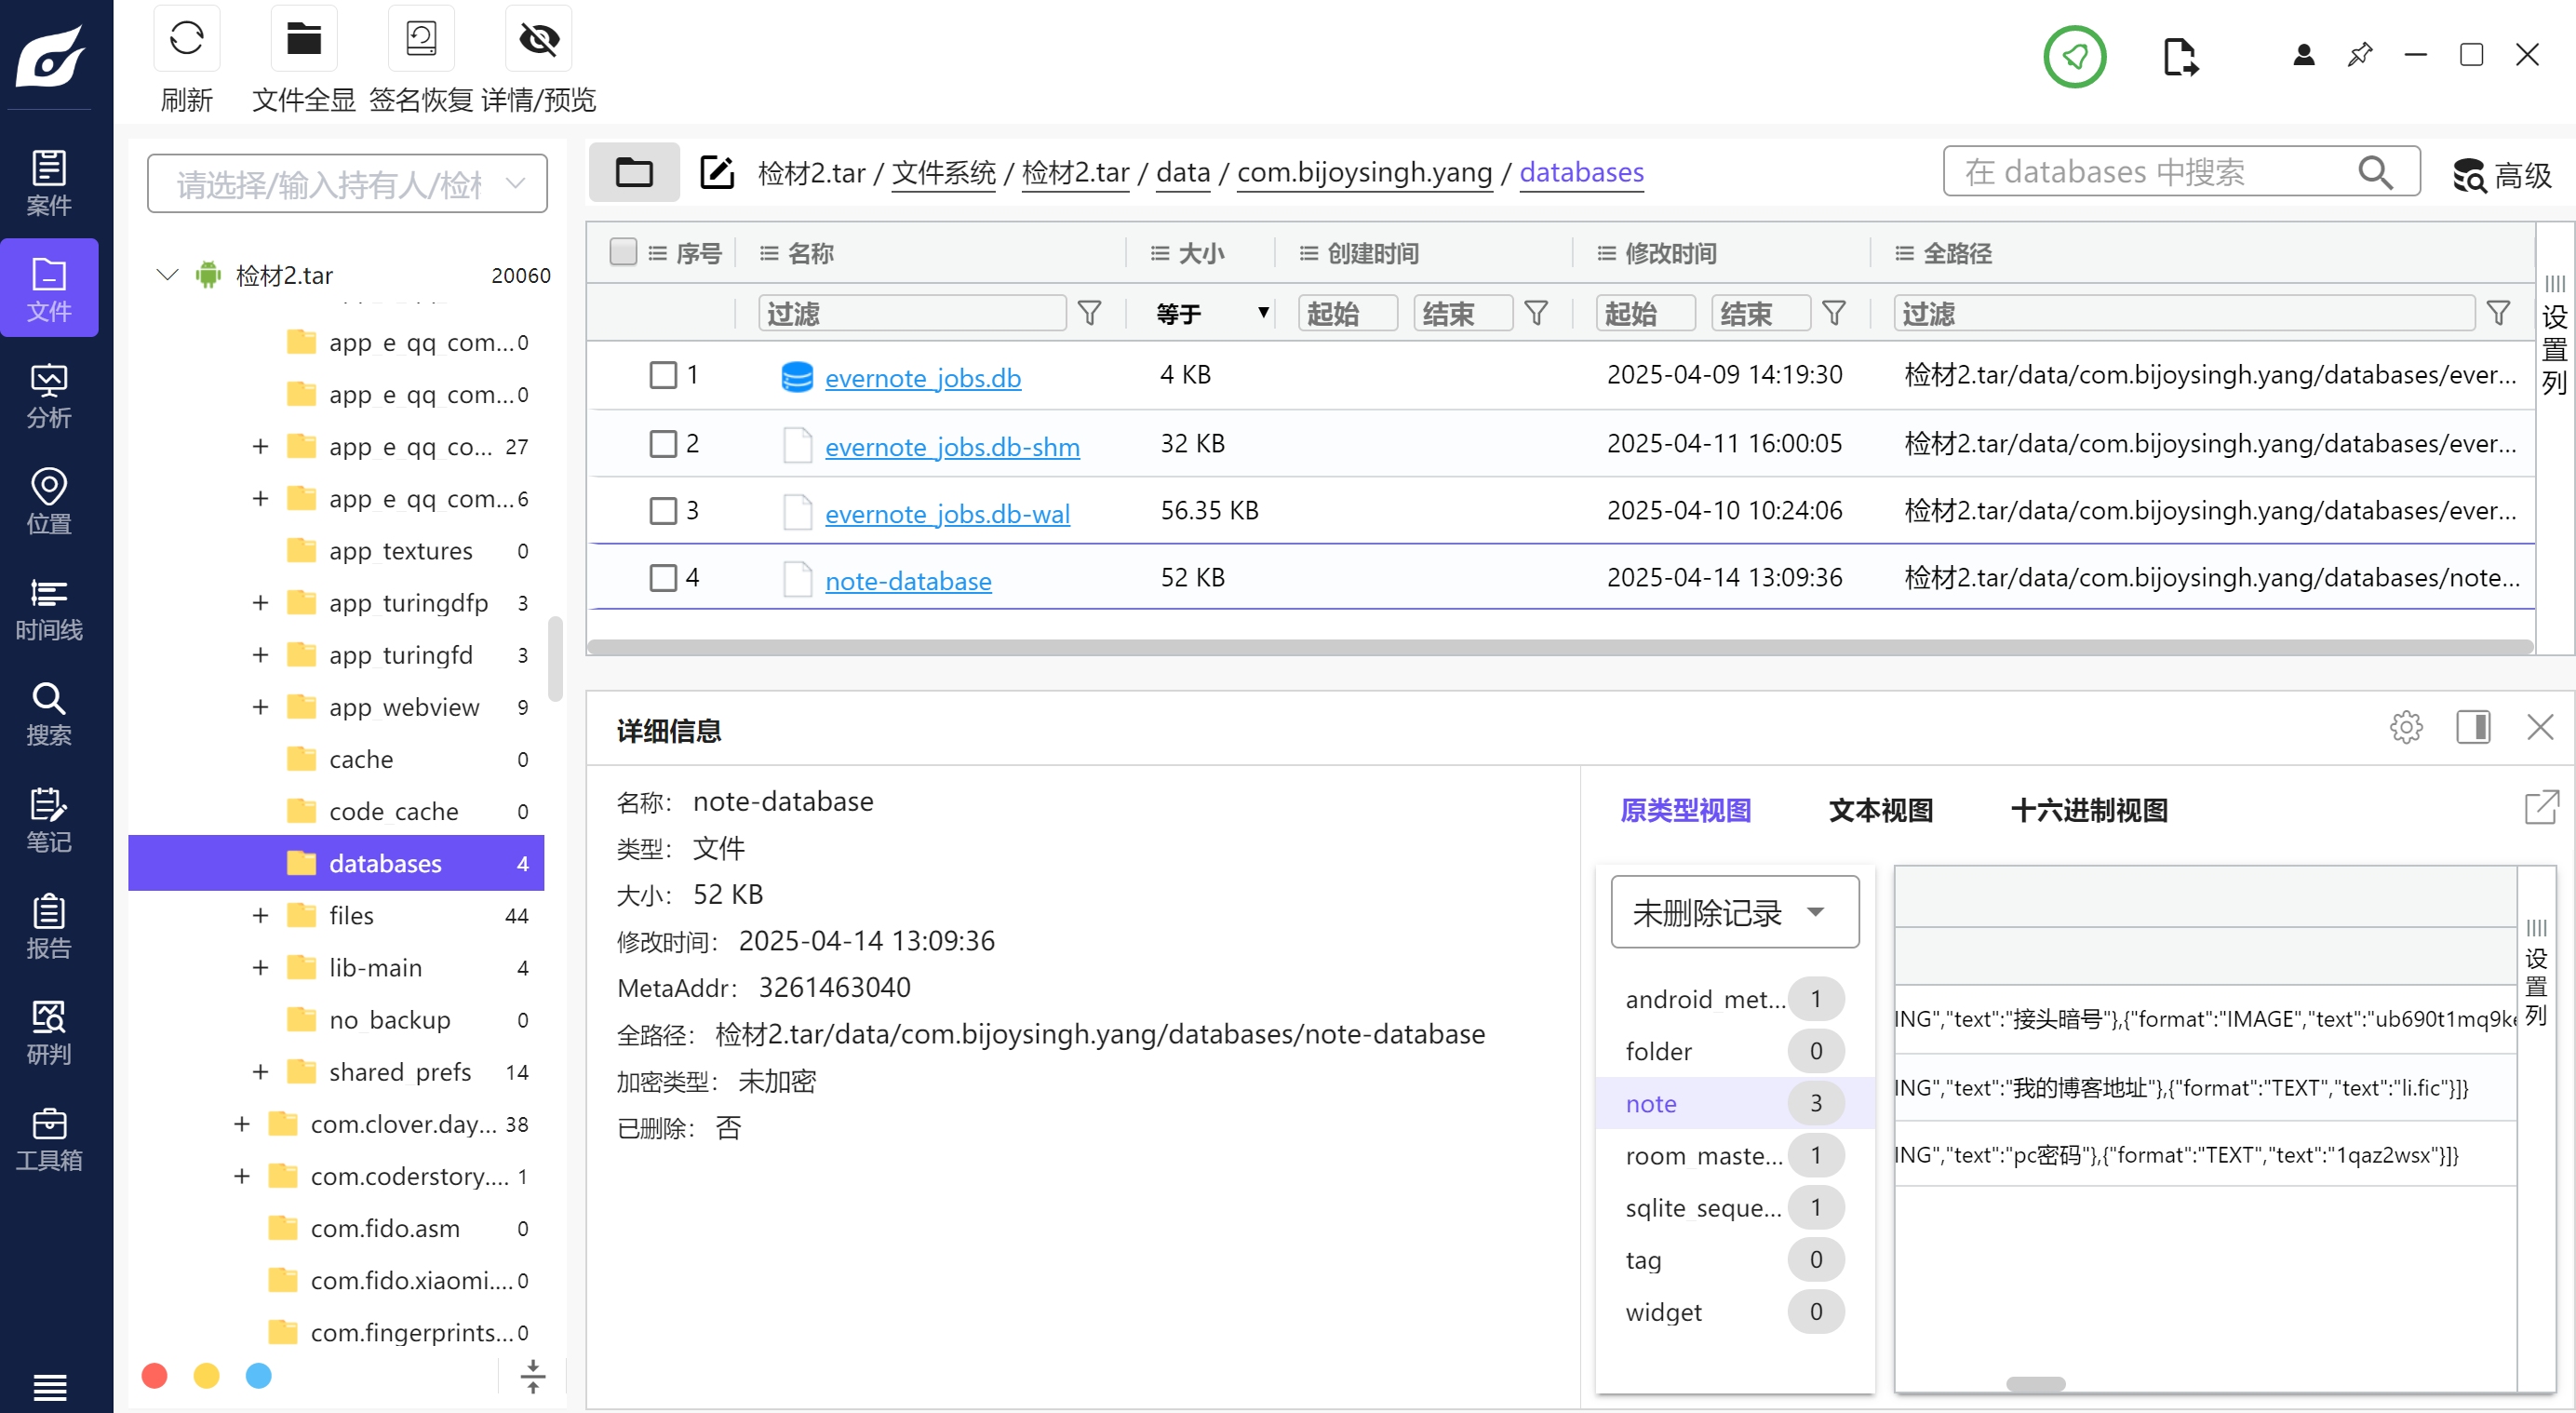
Task: Expand the app_webview folder
Action: tap(260, 707)
